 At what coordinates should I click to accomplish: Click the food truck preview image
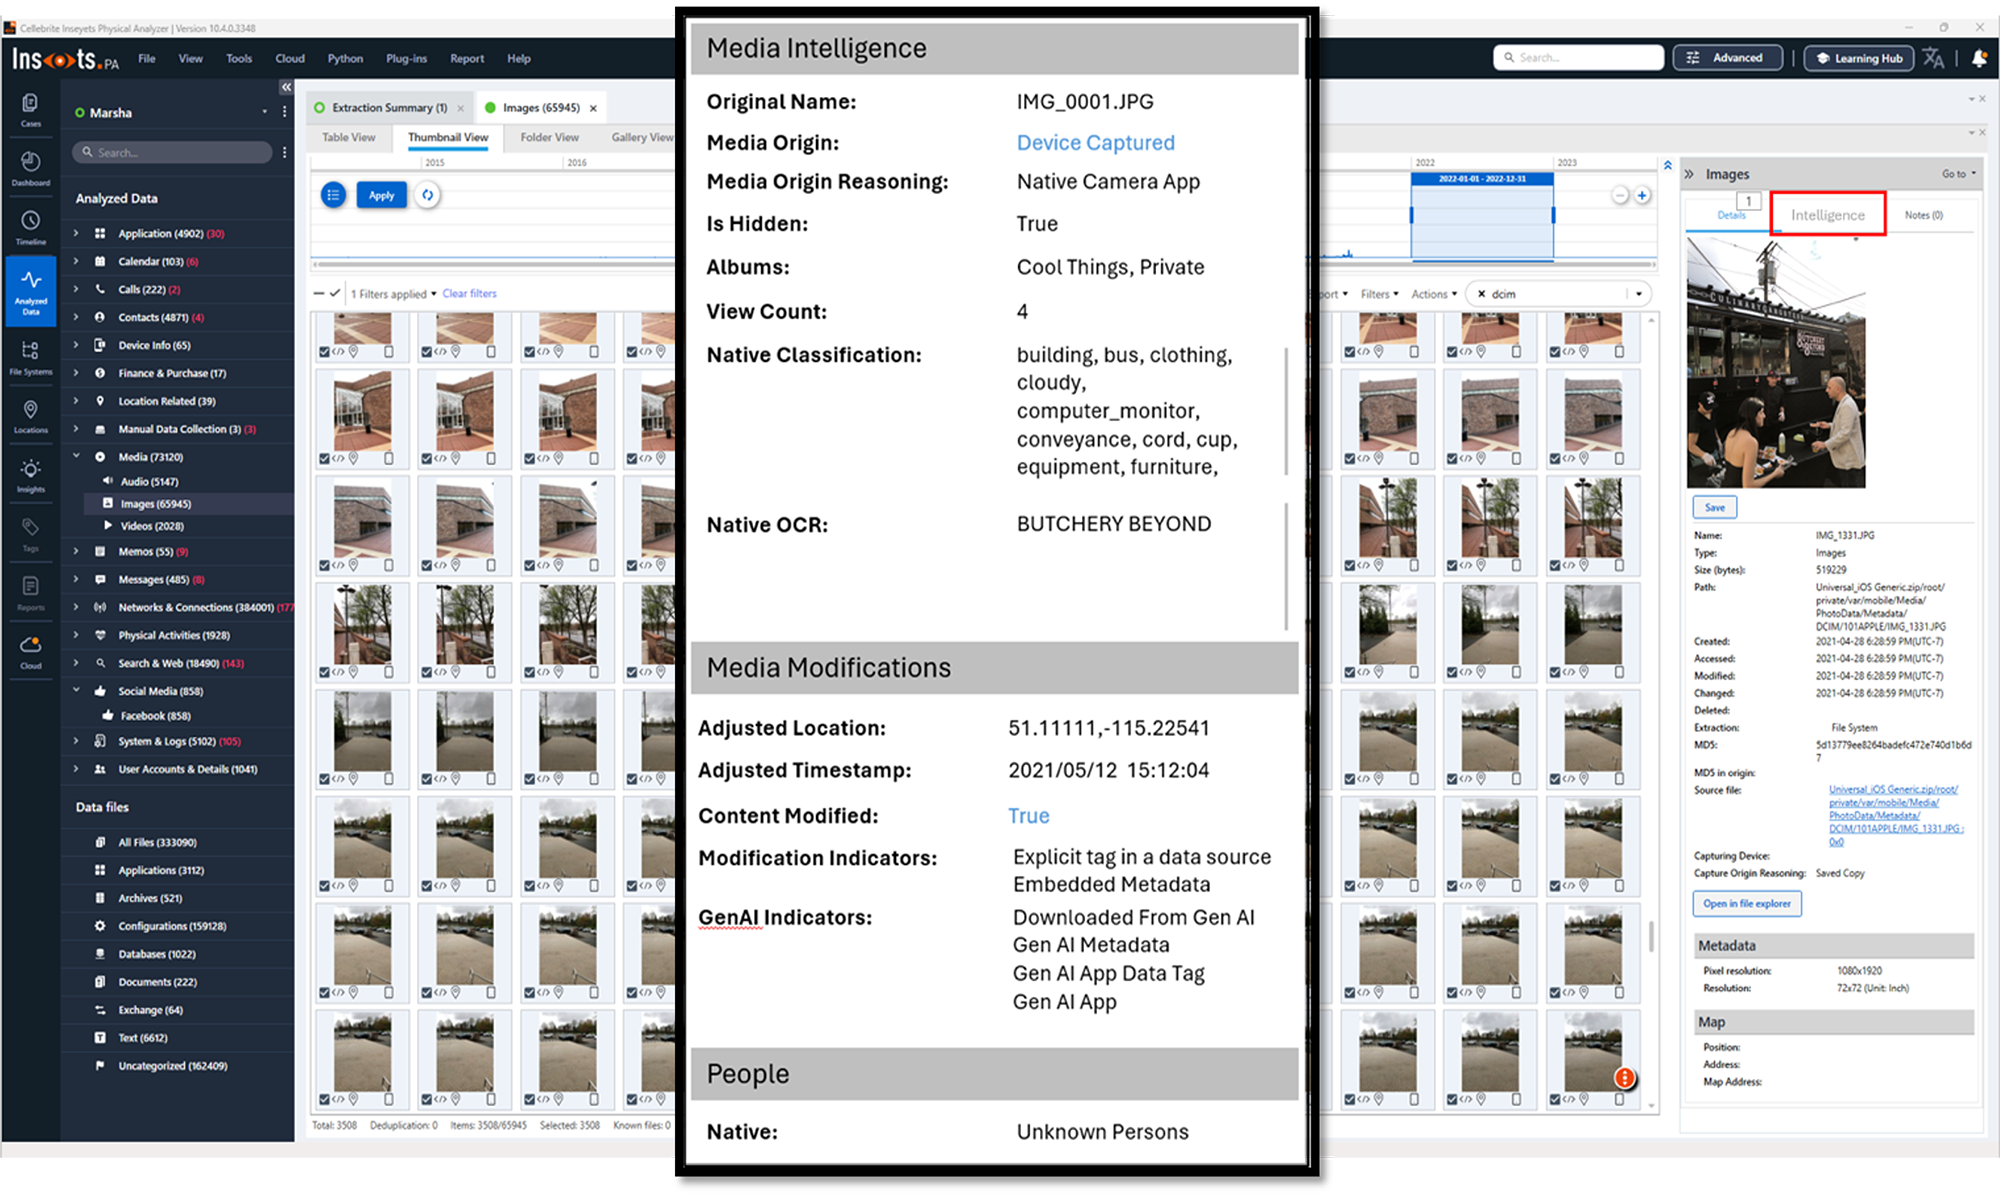pos(1776,362)
